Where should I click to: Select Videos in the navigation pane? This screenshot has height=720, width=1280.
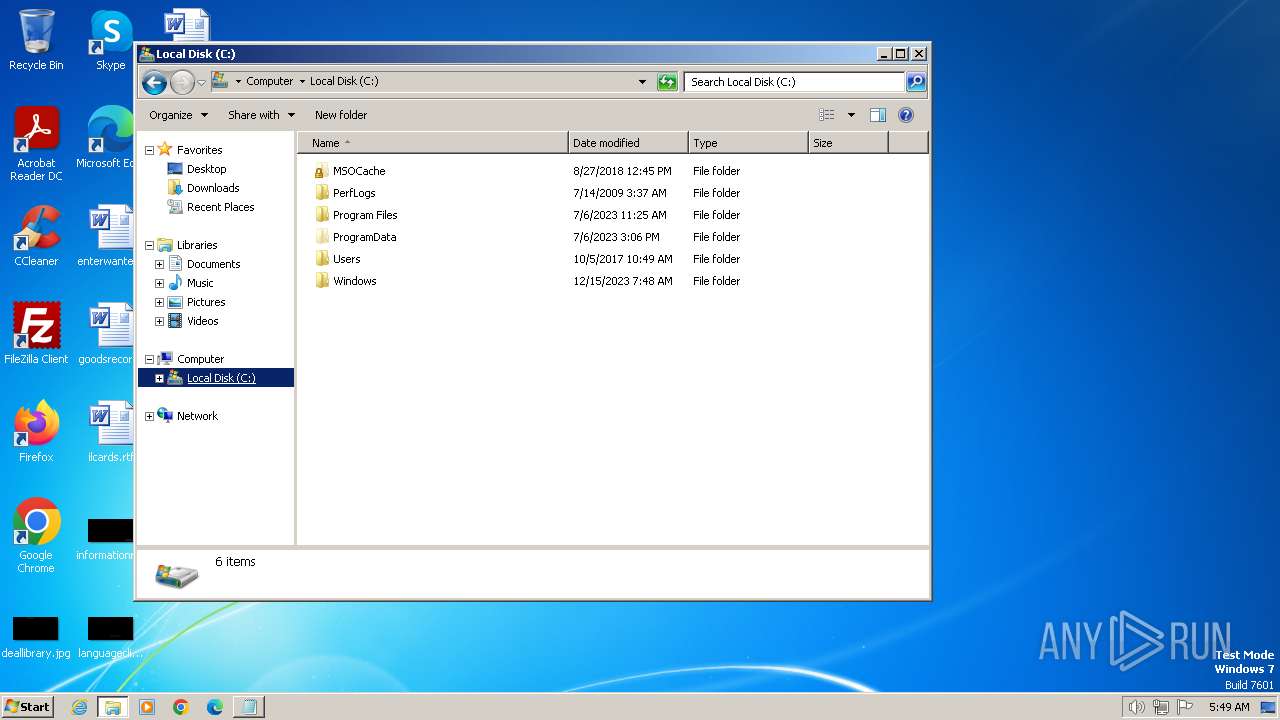[x=202, y=321]
